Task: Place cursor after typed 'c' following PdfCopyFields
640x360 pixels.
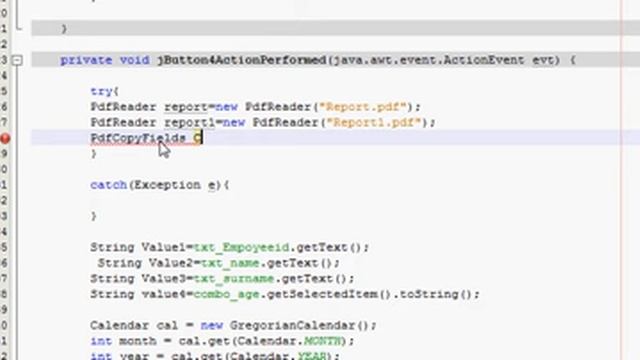Action: click(202, 138)
